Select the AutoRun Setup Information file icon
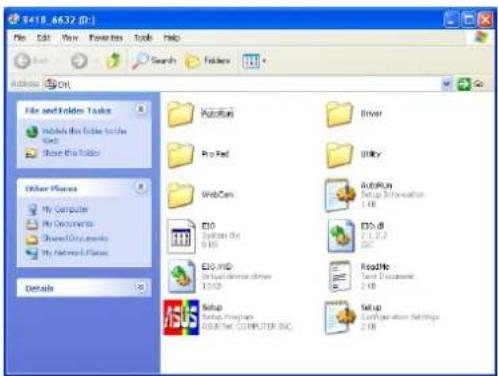 coord(341,195)
